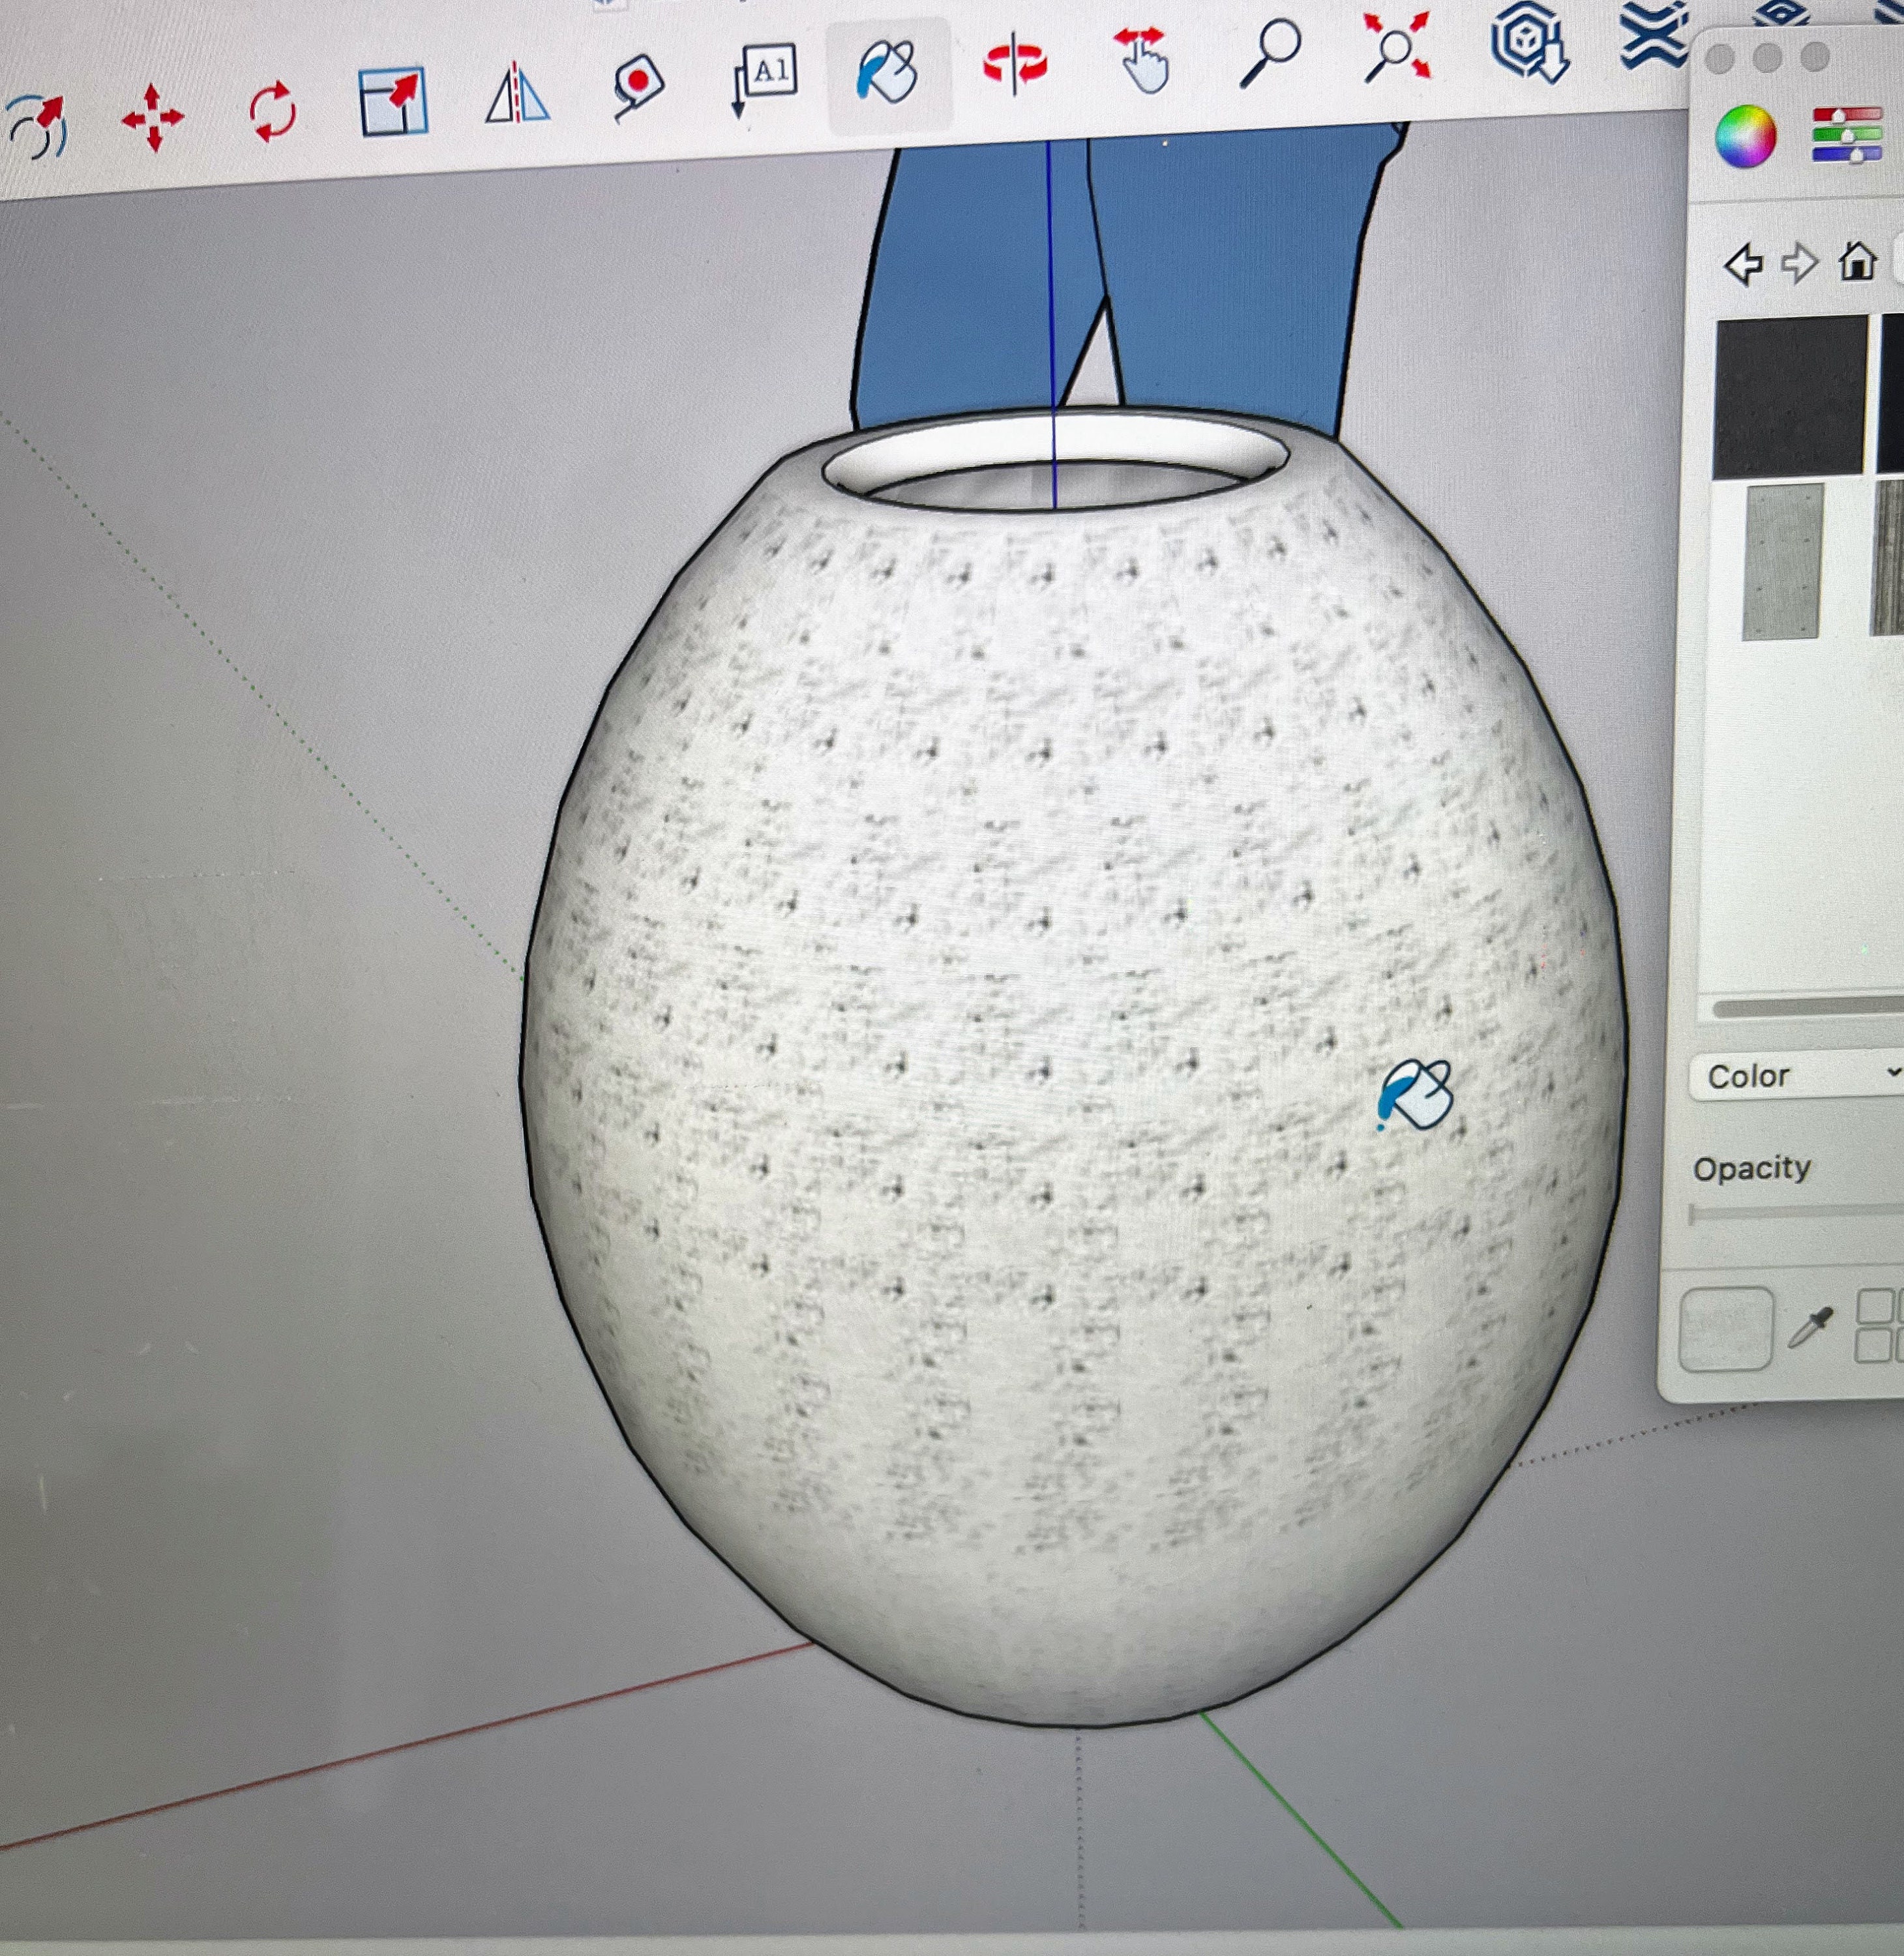Go forward in materials browser

(1799, 264)
